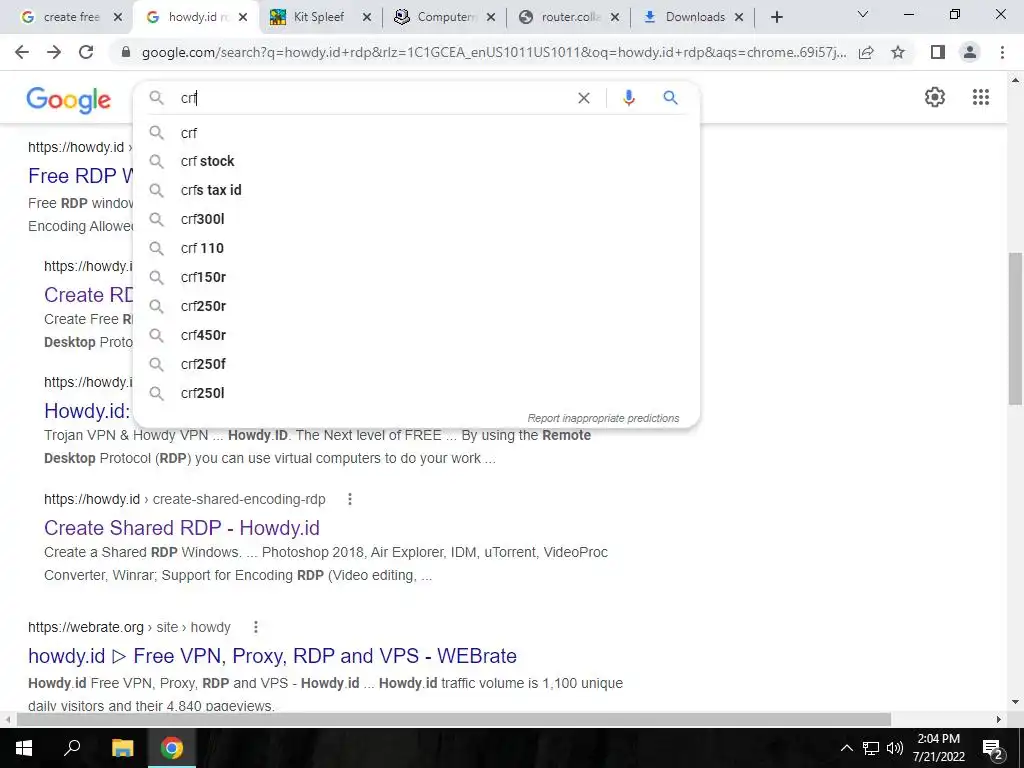Open the network status tray icon
1024x768 pixels.
(x=871, y=748)
